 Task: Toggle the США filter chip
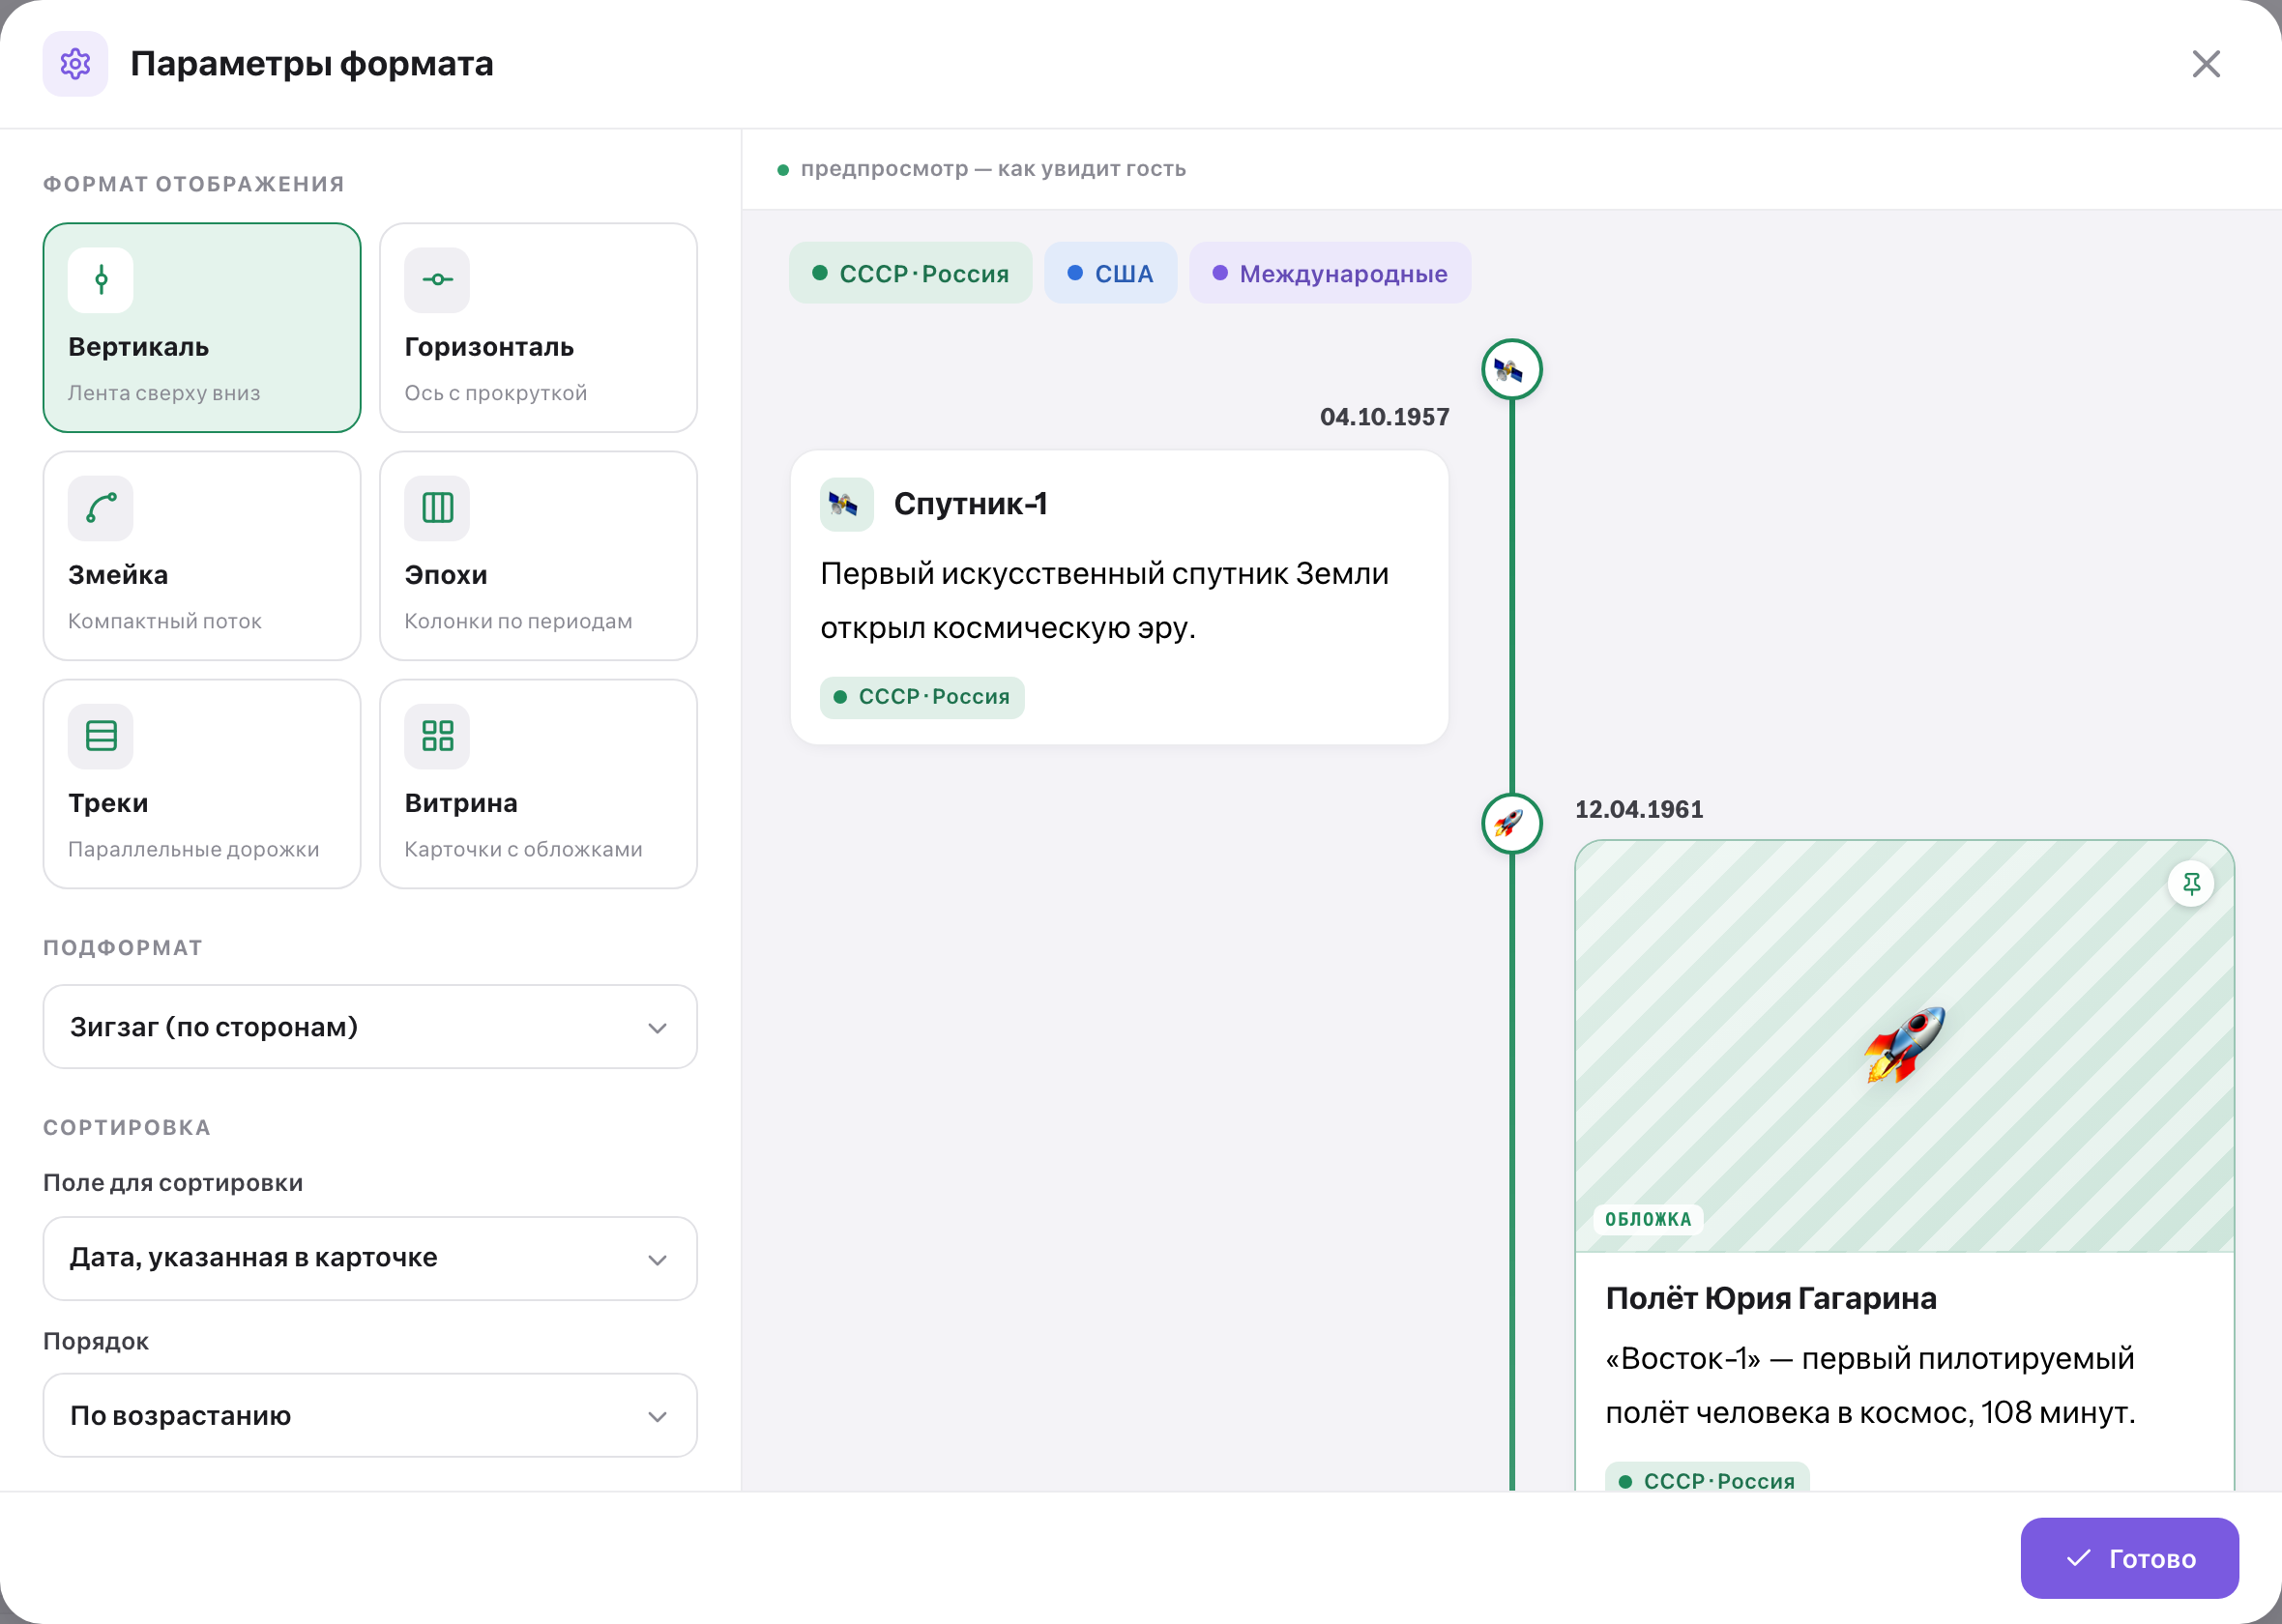tap(1110, 273)
